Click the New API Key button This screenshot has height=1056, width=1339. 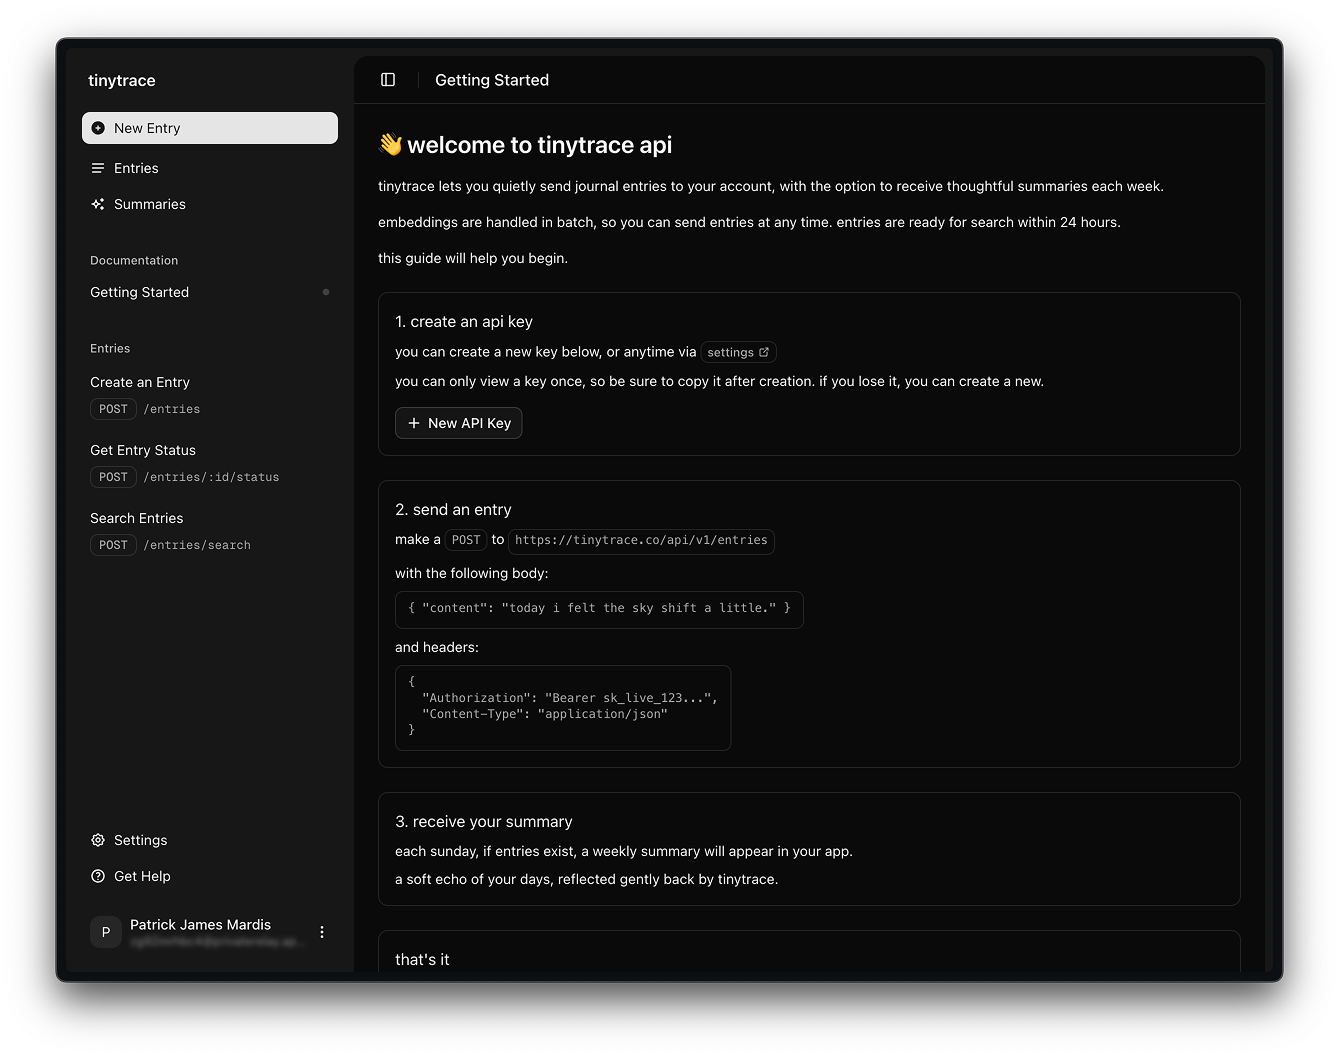pos(459,423)
